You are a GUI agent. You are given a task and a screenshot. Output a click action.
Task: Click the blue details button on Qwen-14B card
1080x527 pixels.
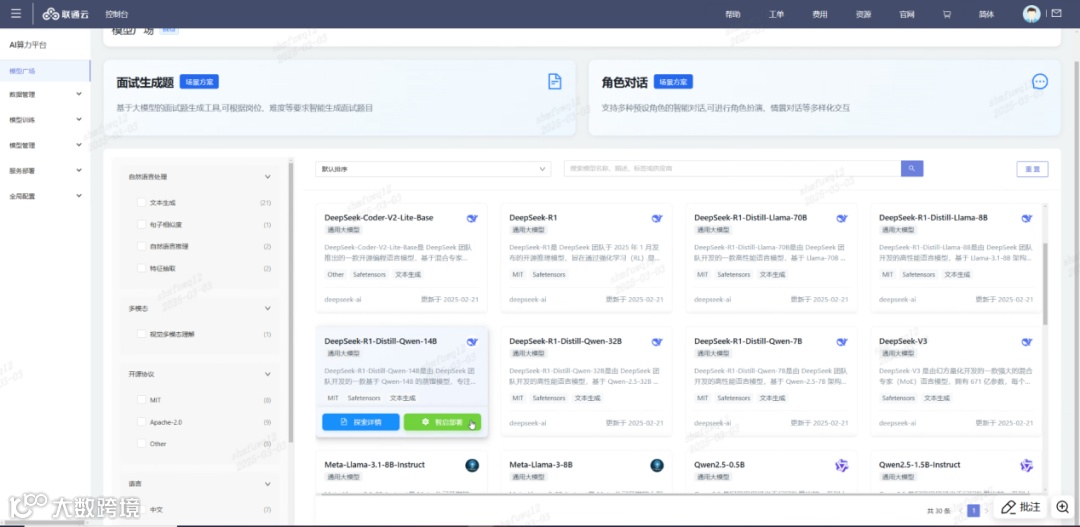click(x=360, y=422)
